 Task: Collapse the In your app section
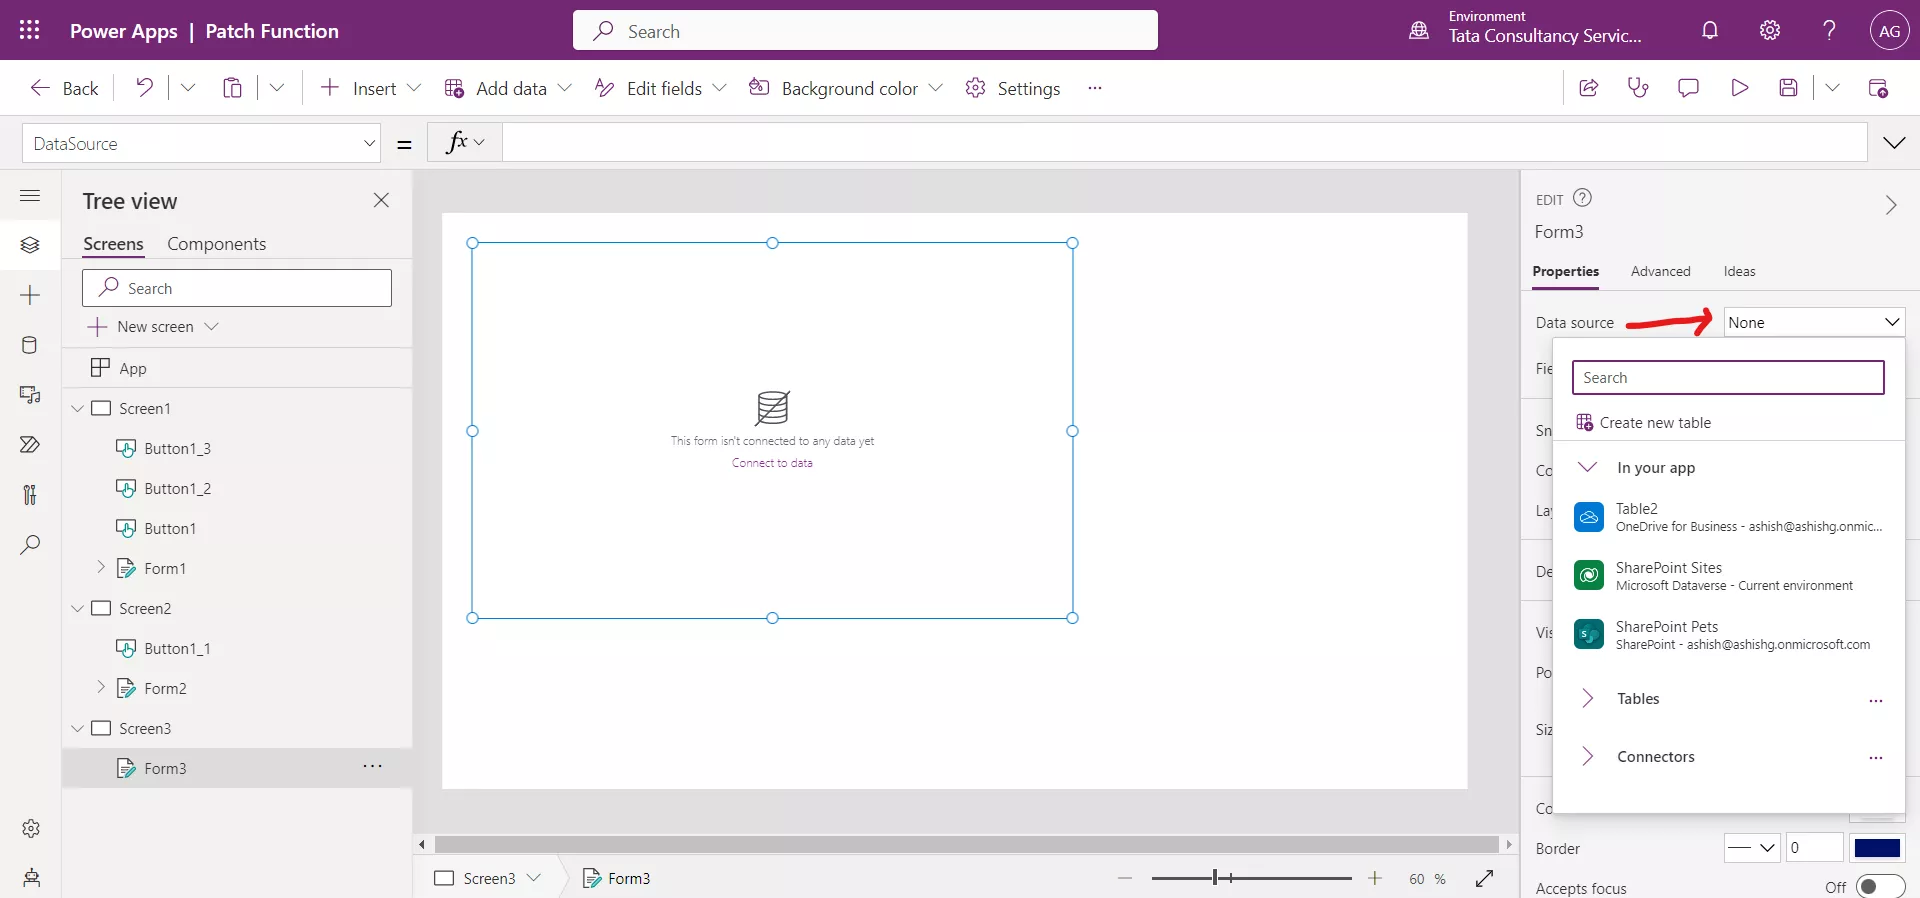click(1587, 467)
